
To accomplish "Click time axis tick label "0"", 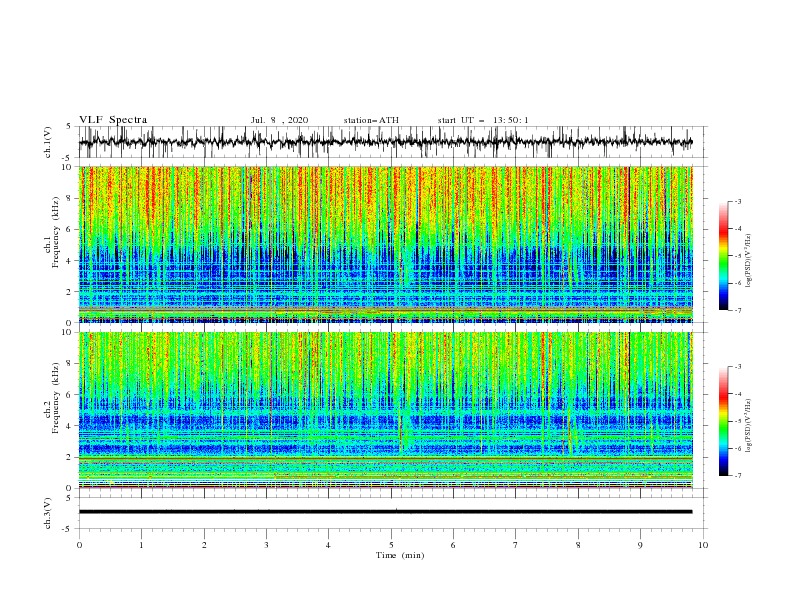I will click(79, 545).
